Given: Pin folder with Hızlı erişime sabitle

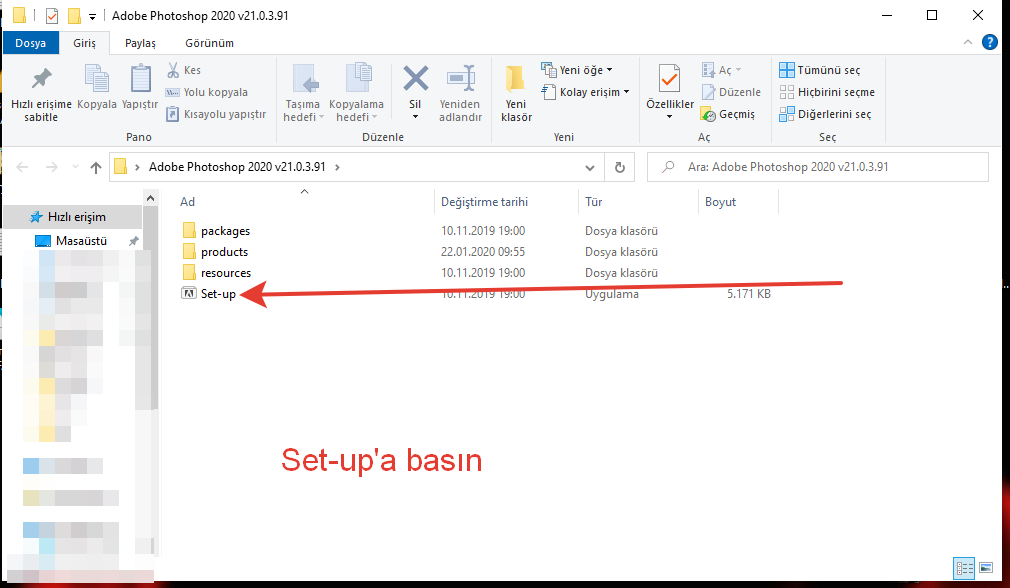Looking at the screenshot, I should (x=41, y=94).
